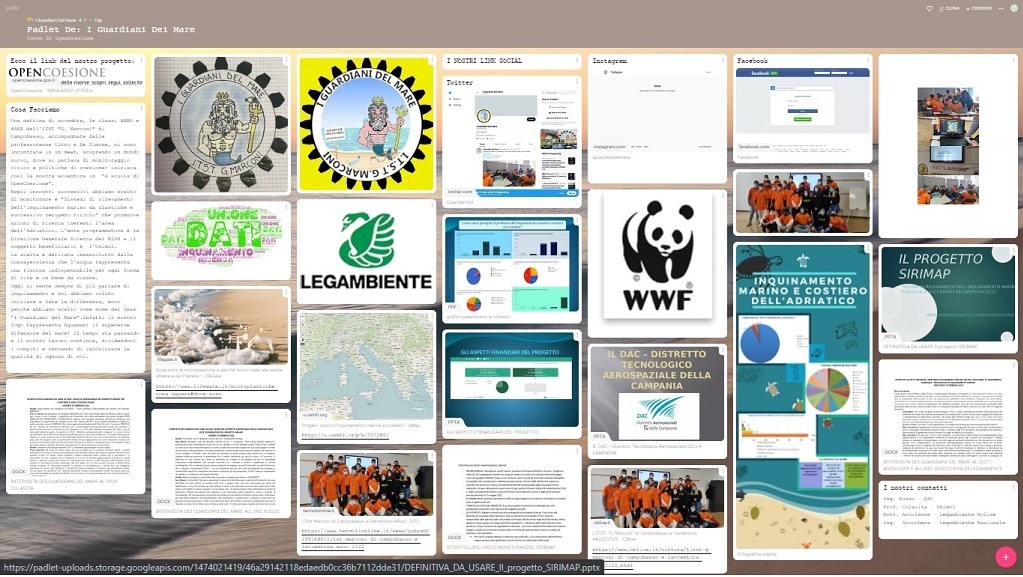Open the three-dot more options menu in header
This screenshot has width=1023, height=577.
1001,8
